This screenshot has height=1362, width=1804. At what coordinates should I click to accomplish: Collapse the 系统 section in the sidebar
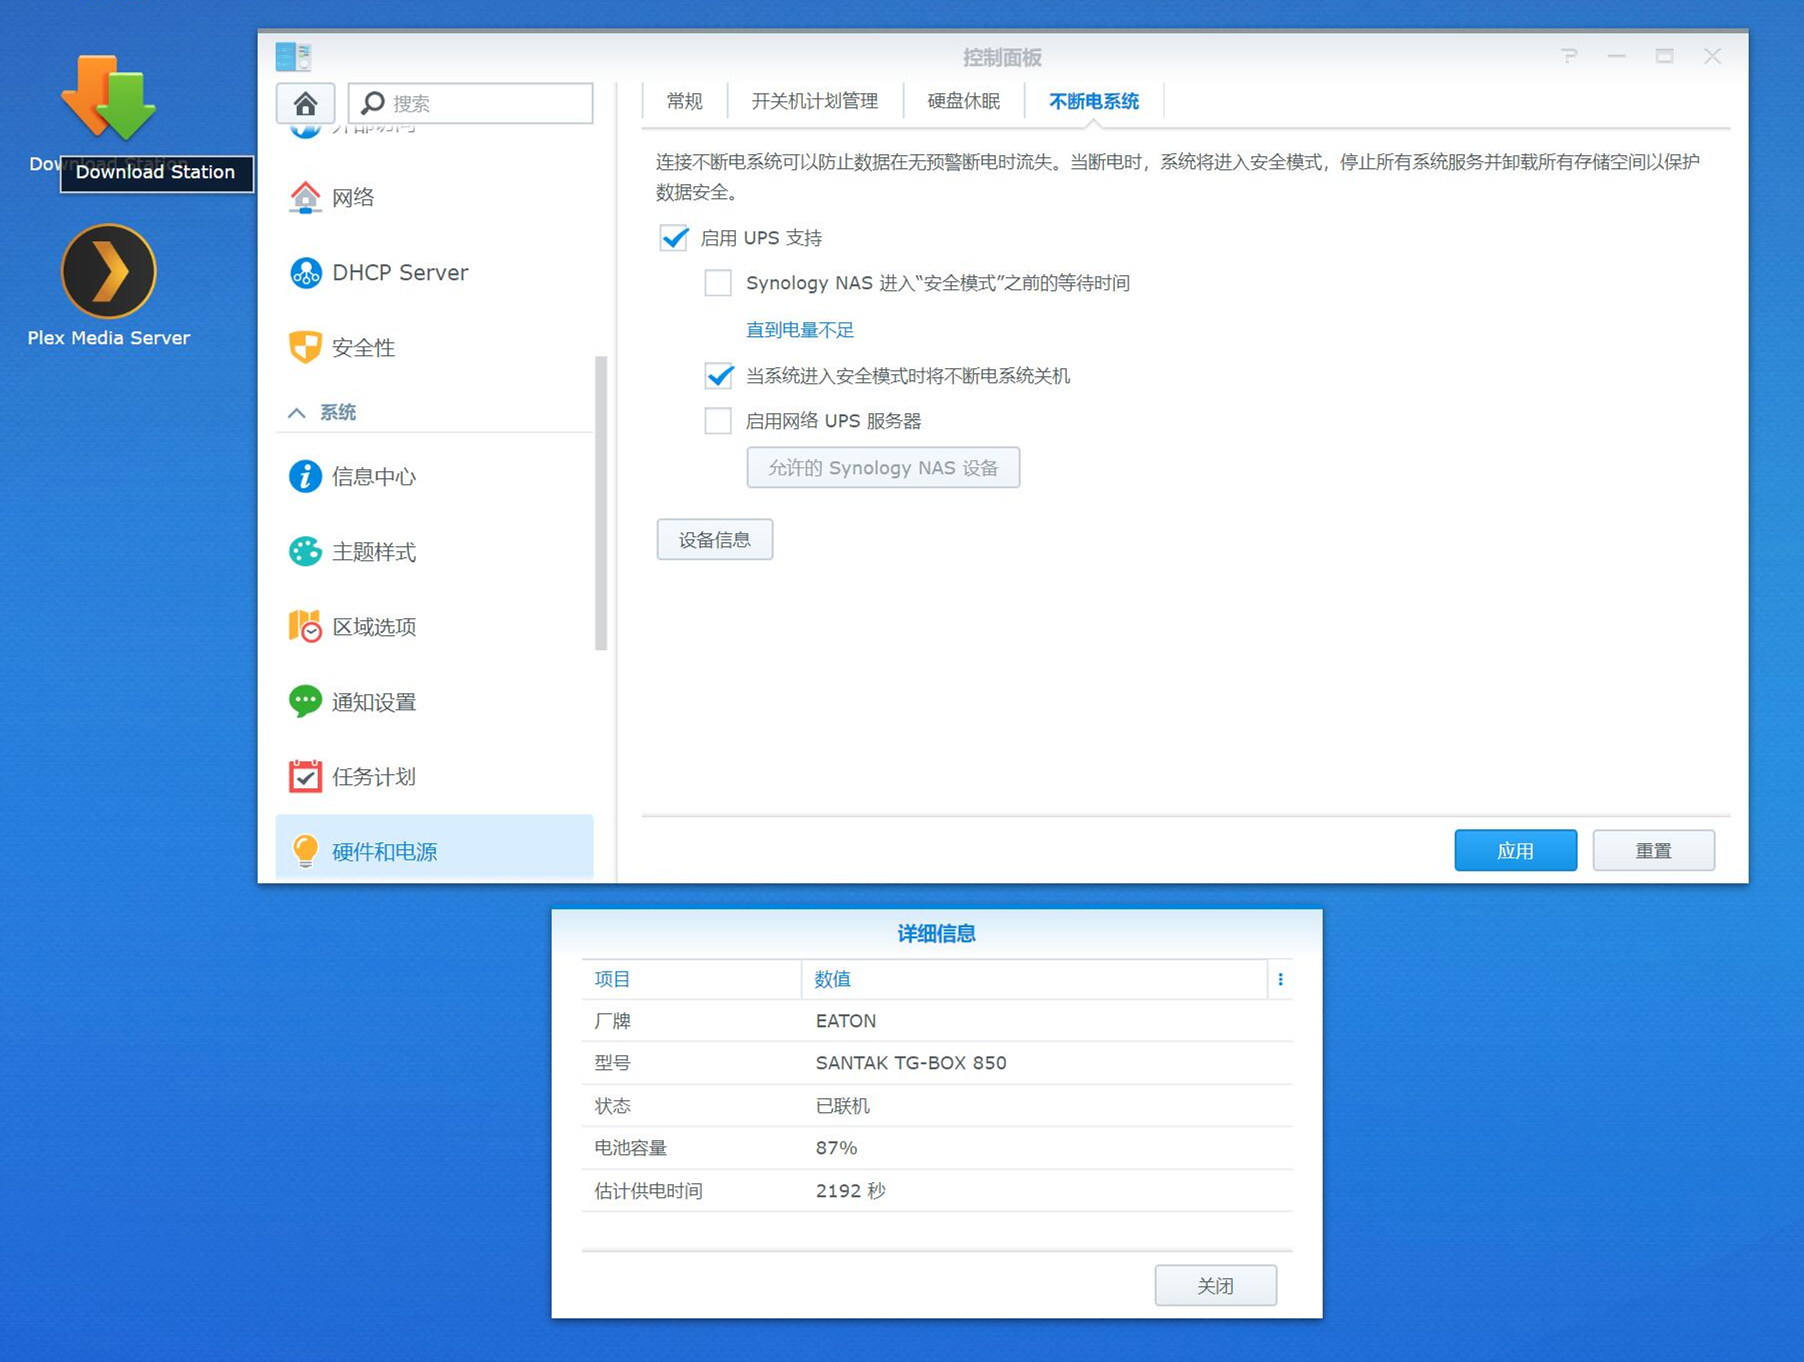point(296,412)
